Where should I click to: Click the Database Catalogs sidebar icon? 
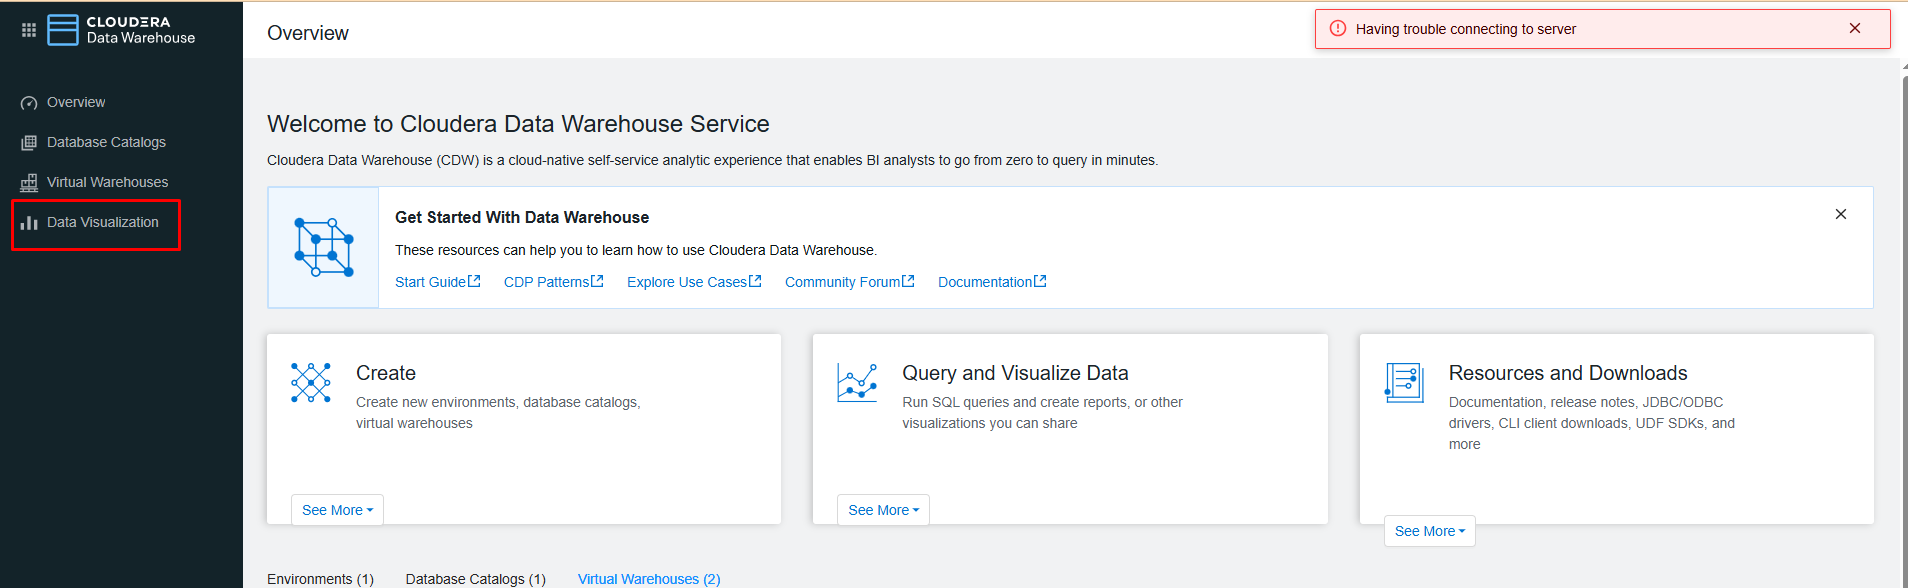(x=29, y=143)
